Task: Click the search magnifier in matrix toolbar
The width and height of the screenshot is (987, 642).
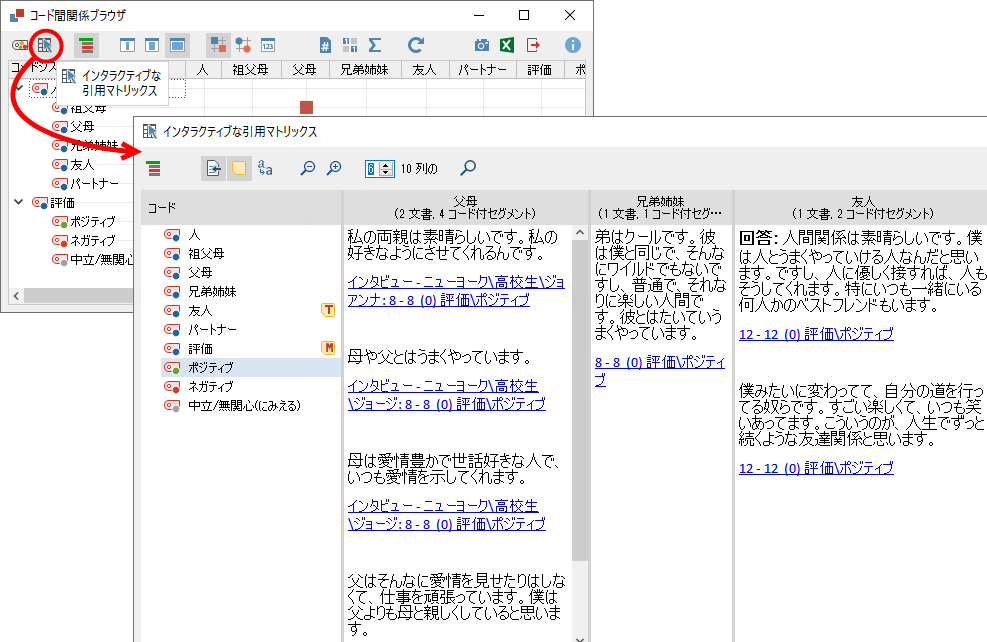Action: click(468, 168)
